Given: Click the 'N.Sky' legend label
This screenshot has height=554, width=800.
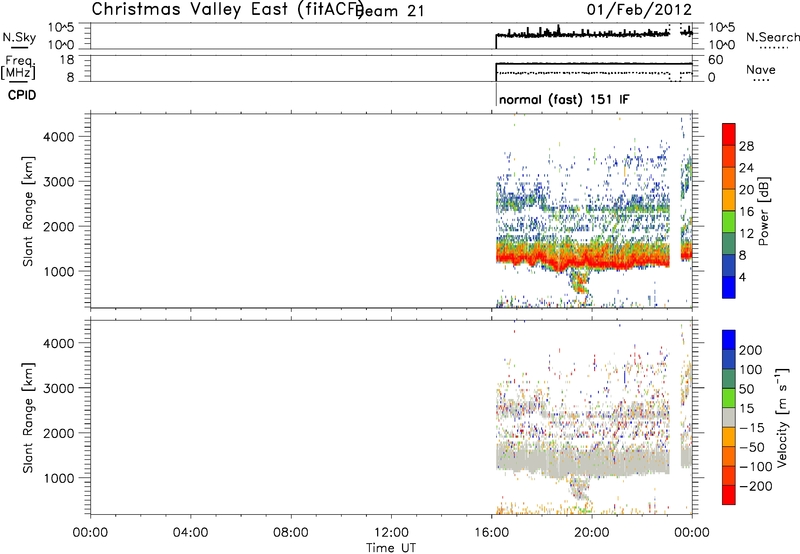Looking at the screenshot, I should coord(19,37).
